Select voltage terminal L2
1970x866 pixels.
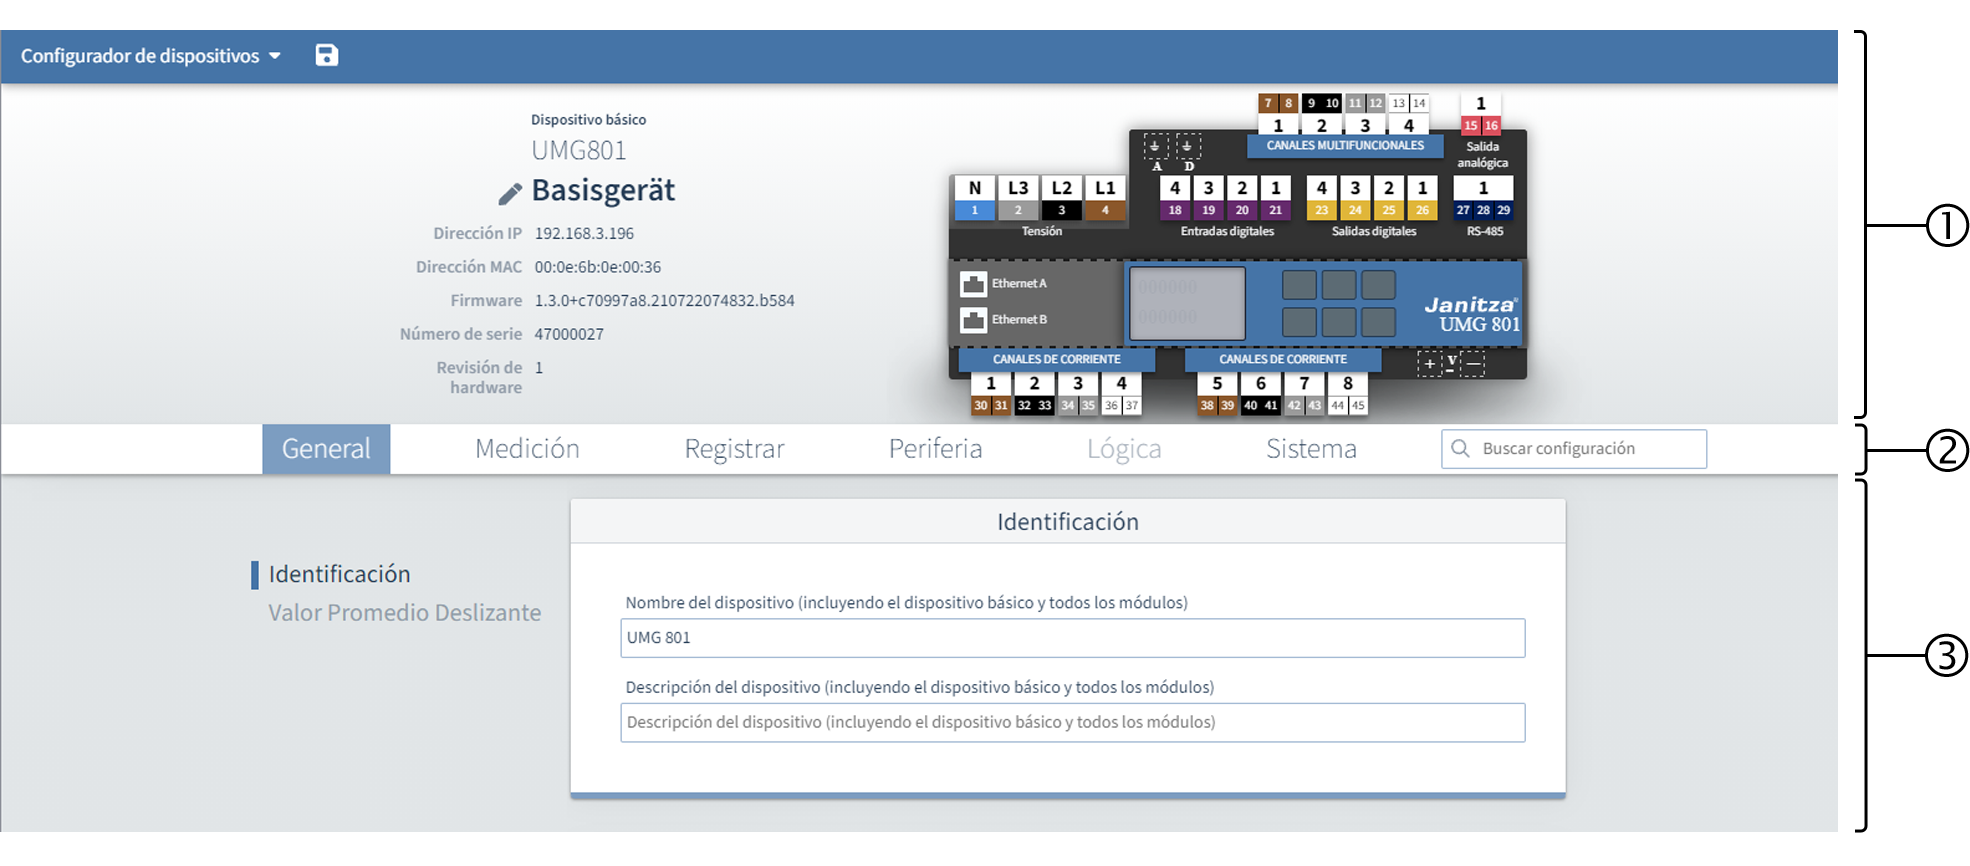tap(1062, 197)
